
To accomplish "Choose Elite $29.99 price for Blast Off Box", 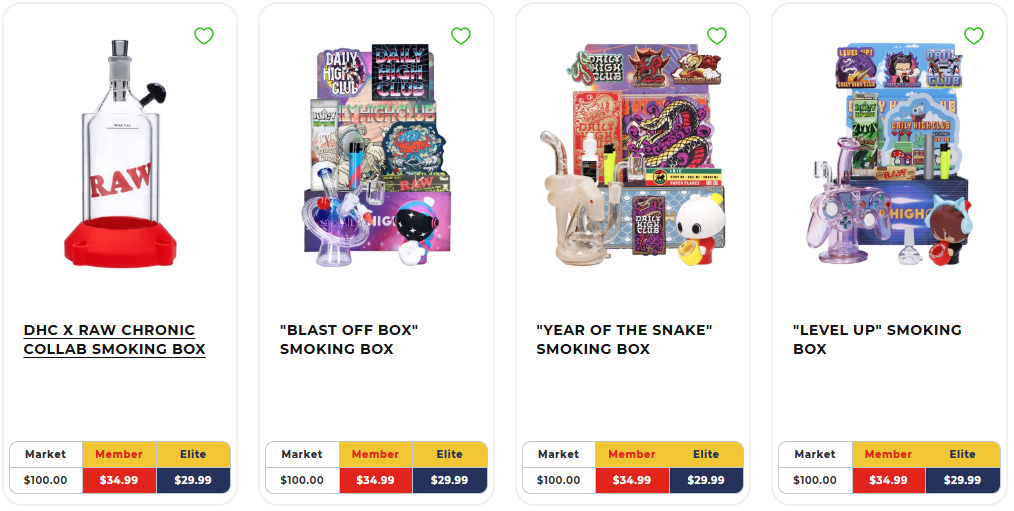I will coord(449,480).
